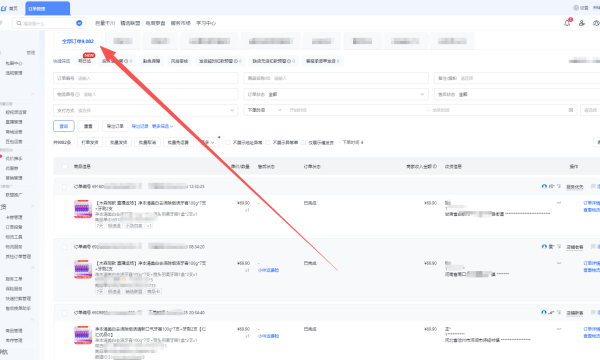This screenshot has width=600, height=360.
Task: Expand the second order's receiver info chevron
Action: 559,263
